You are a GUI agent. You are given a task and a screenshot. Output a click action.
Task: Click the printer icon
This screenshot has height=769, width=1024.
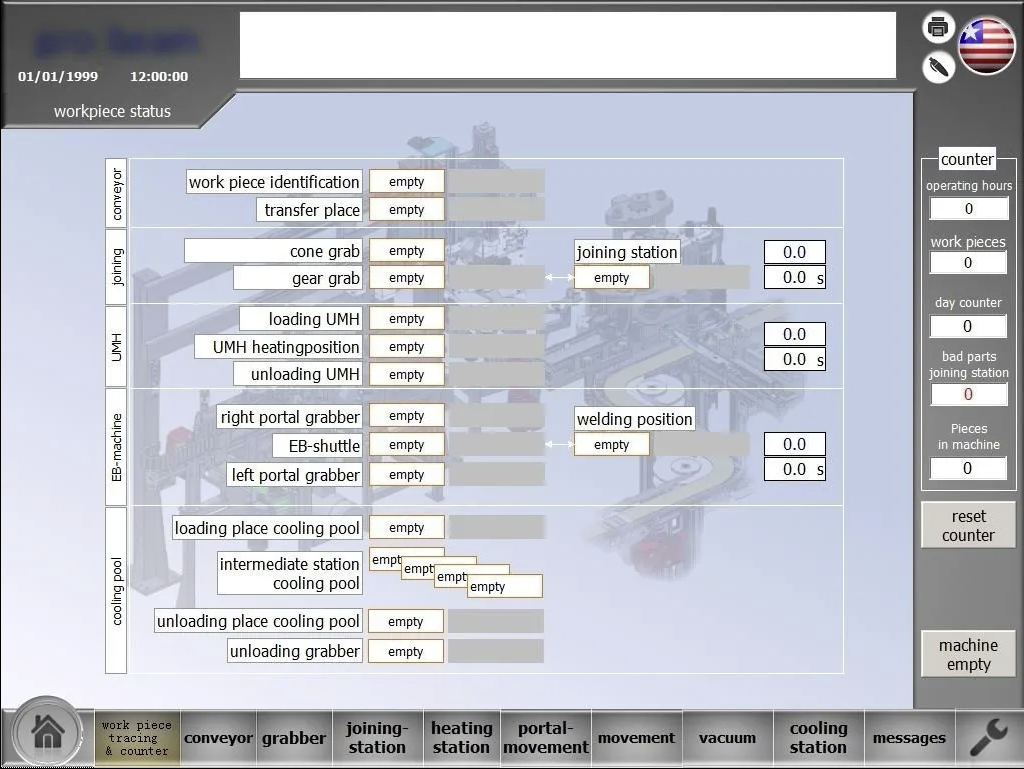[938, 28]
